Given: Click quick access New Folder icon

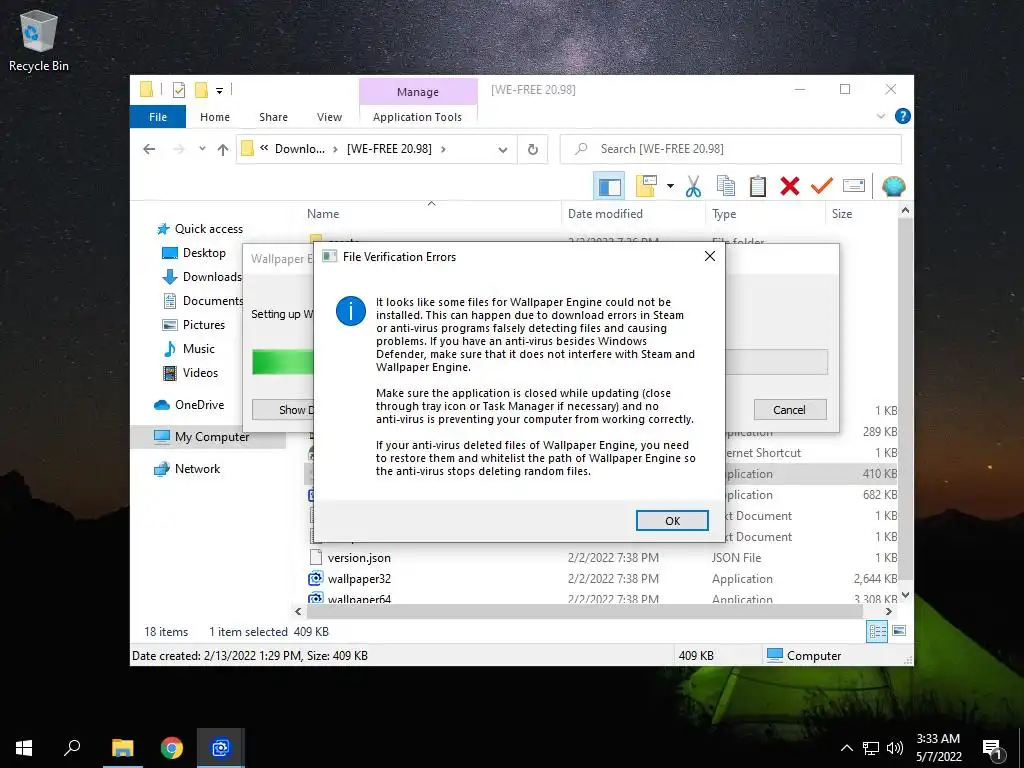Looking at the screenshot, I should (201, 90).
